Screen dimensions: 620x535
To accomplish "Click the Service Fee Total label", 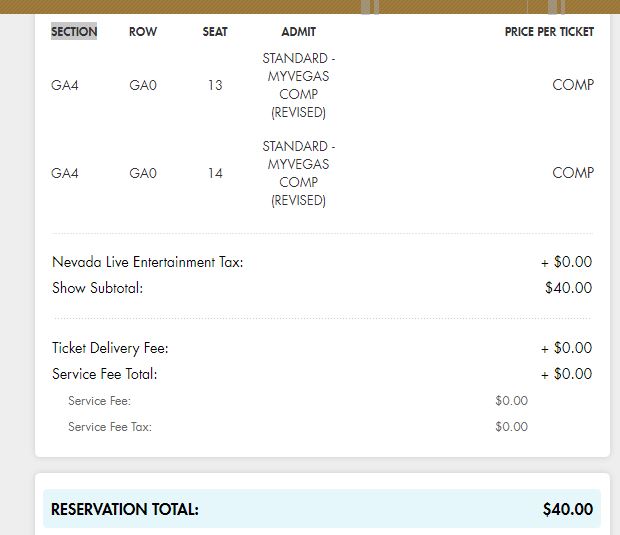I will [104, 374].
